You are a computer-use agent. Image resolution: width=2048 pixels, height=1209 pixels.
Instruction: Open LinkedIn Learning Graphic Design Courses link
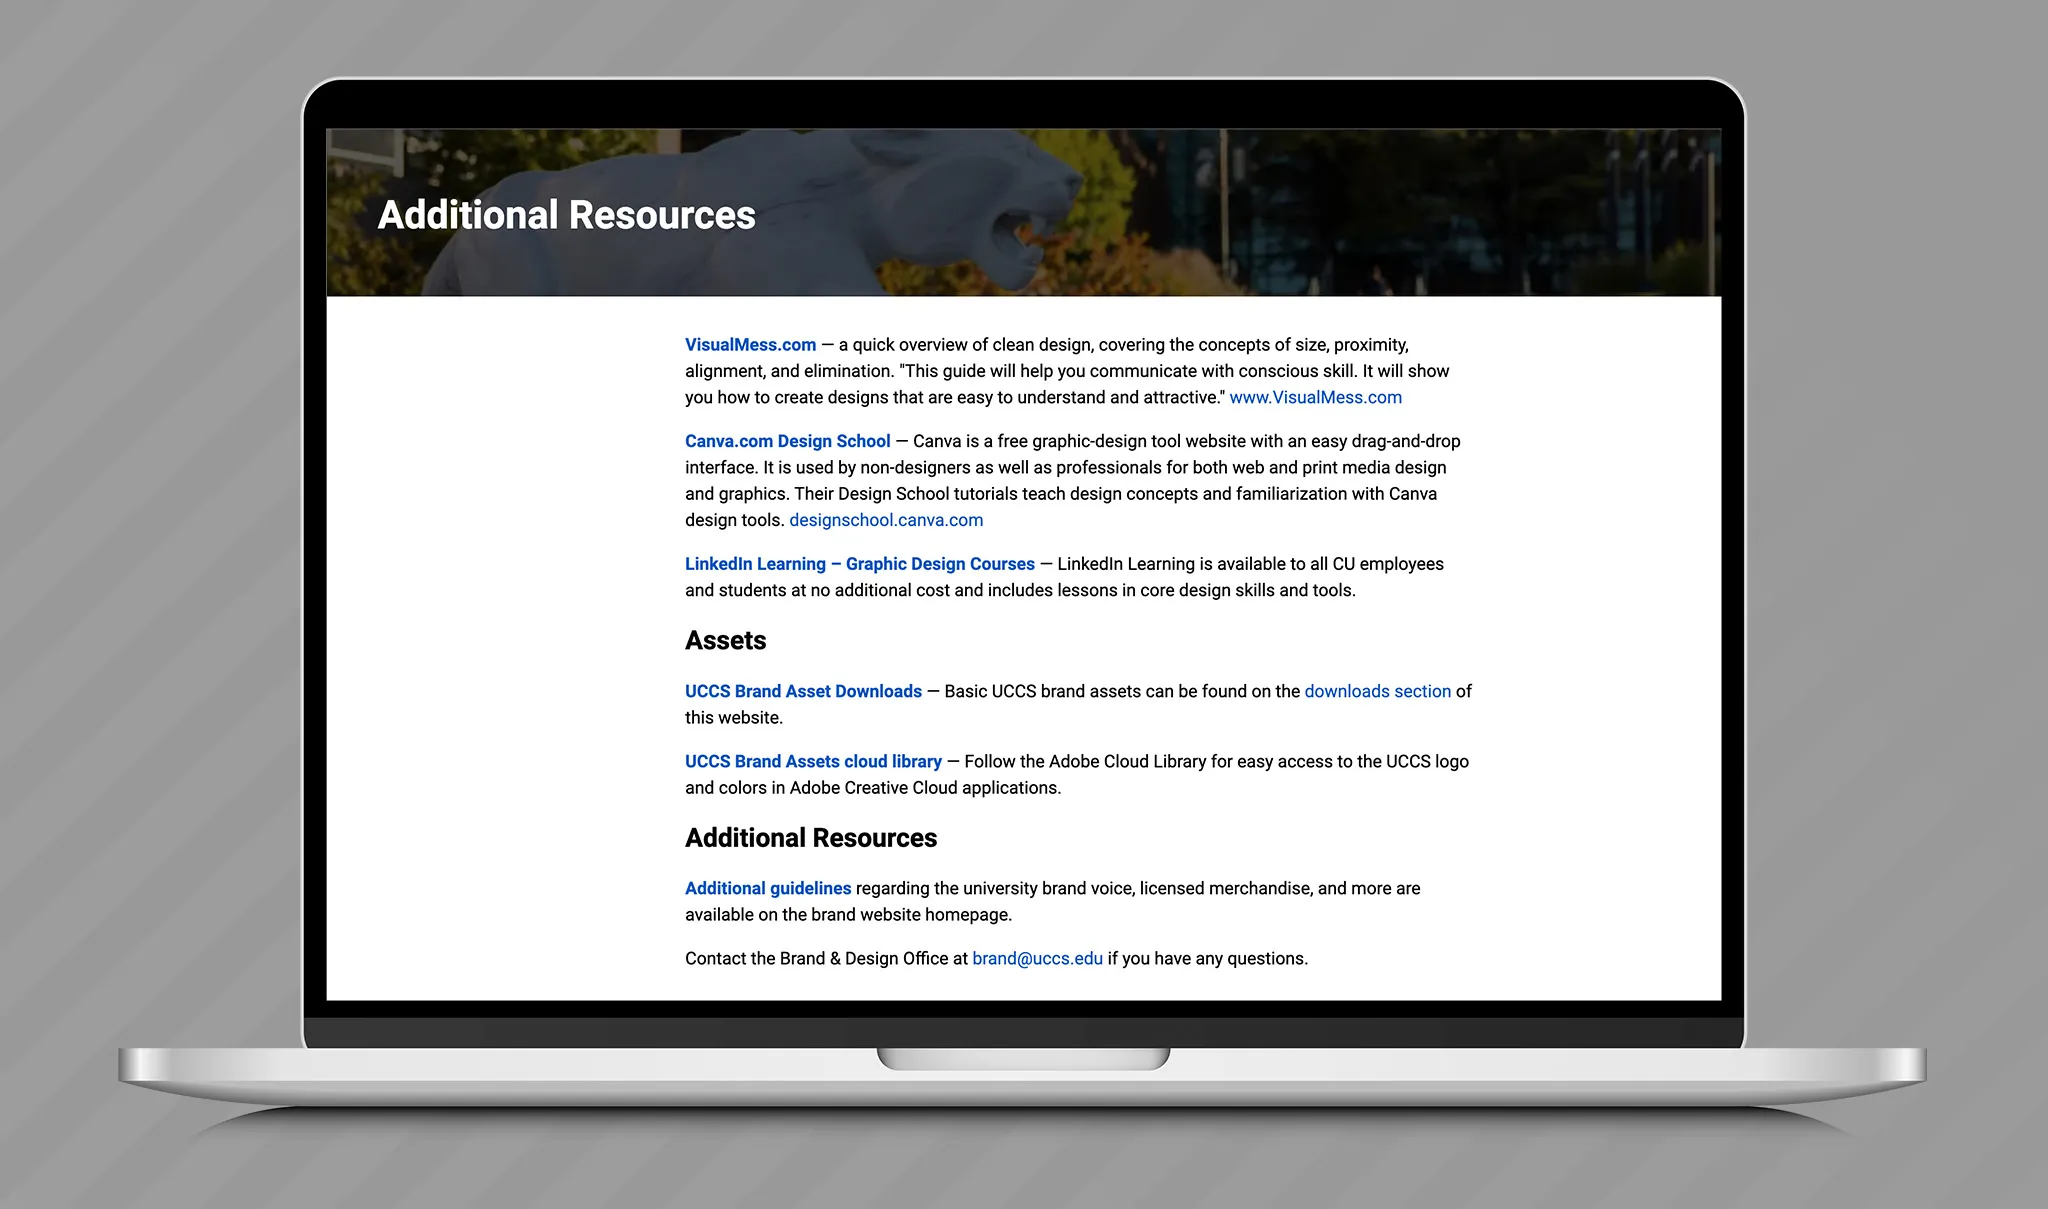coord(859,564)
